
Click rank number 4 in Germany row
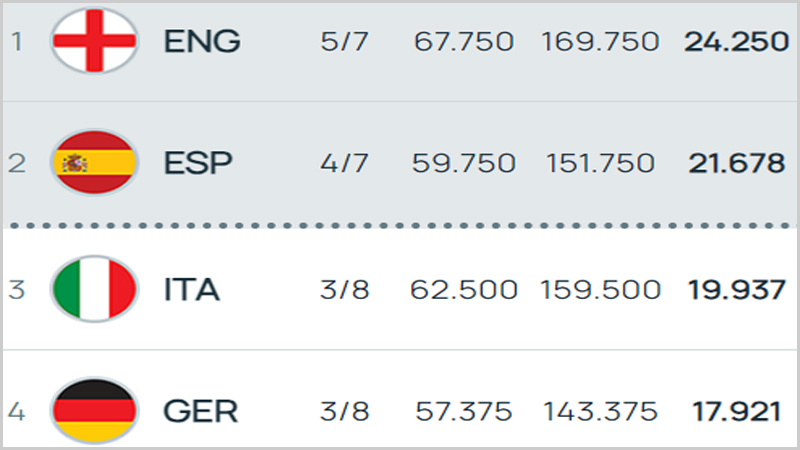[16, 411]
